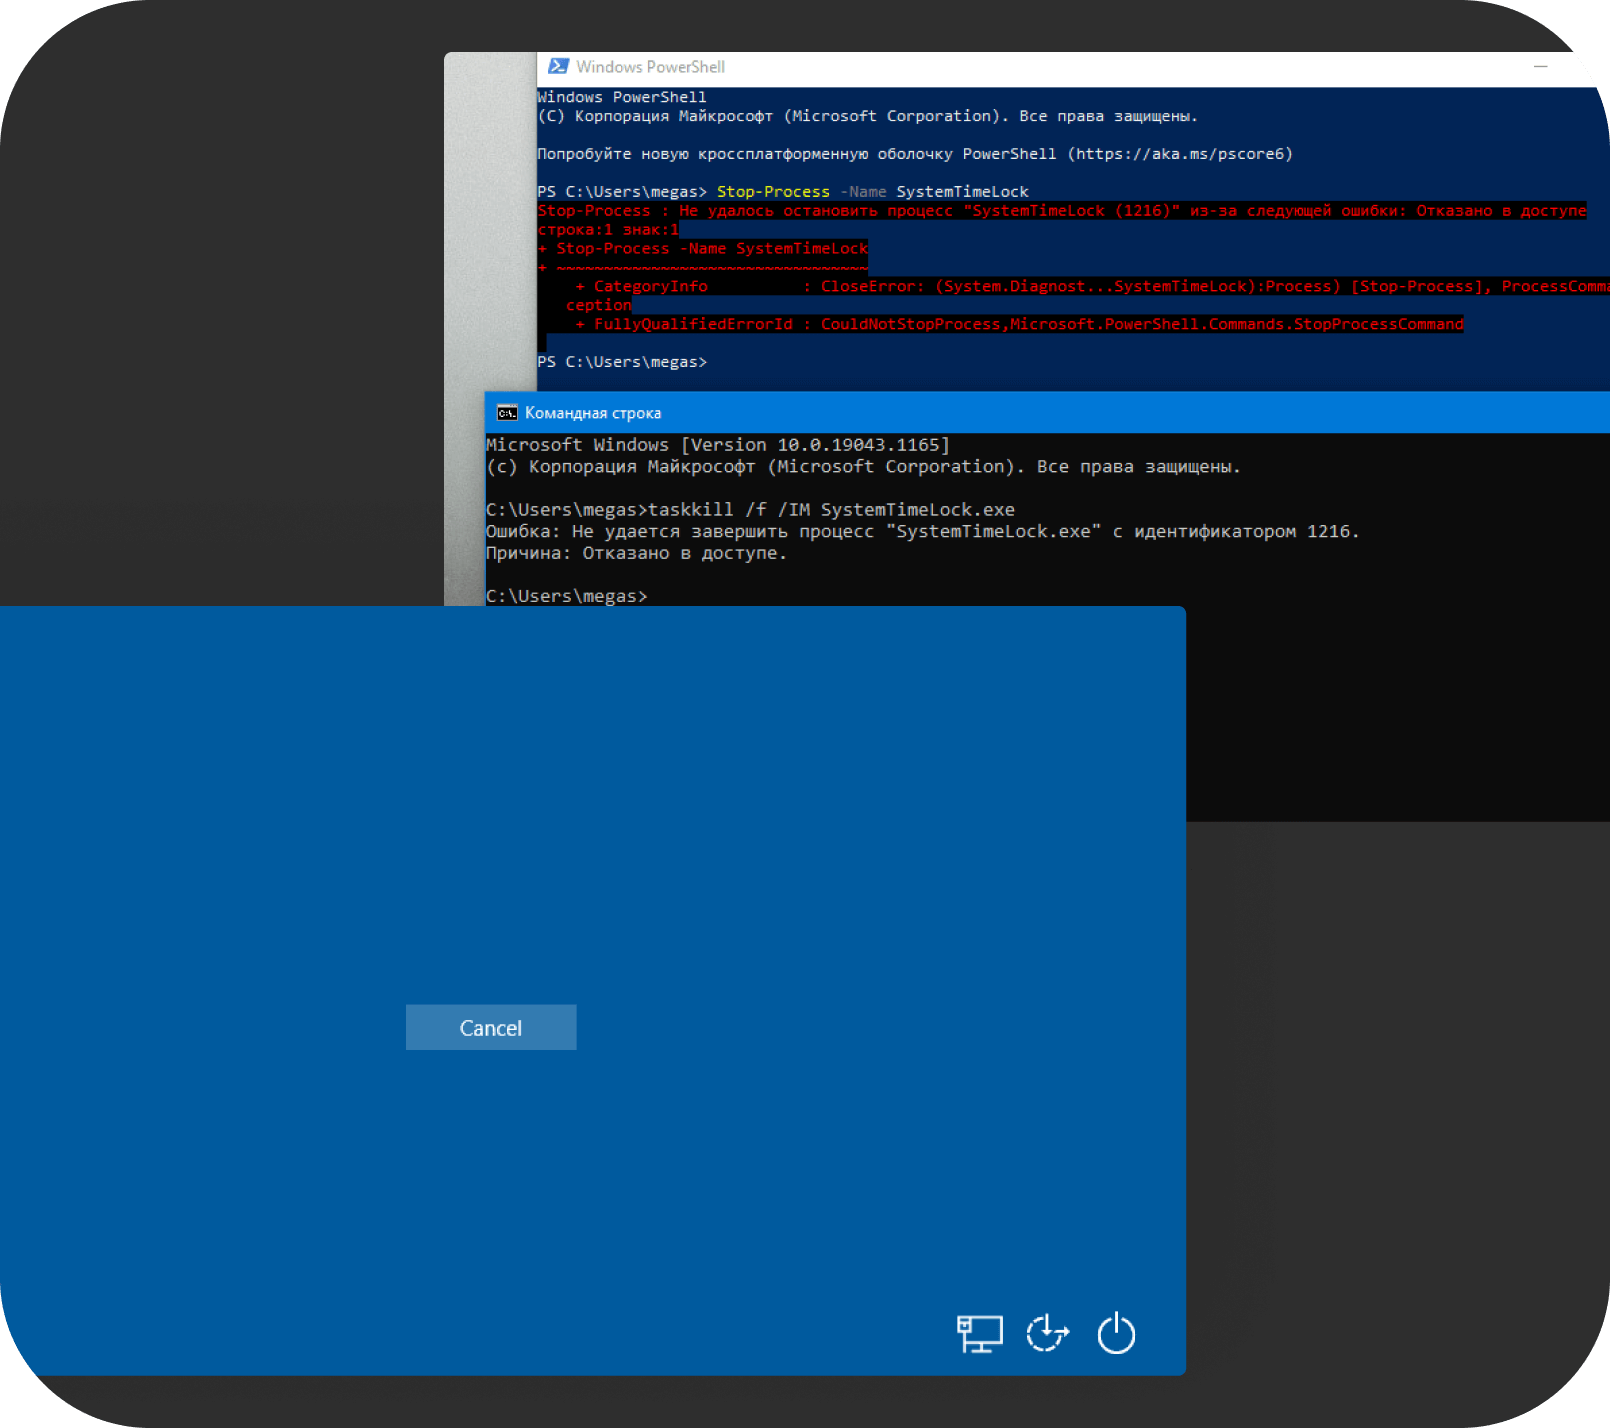
Task: Click the Windows PowerShell title bar icon
Action: [x=559, y=66]
